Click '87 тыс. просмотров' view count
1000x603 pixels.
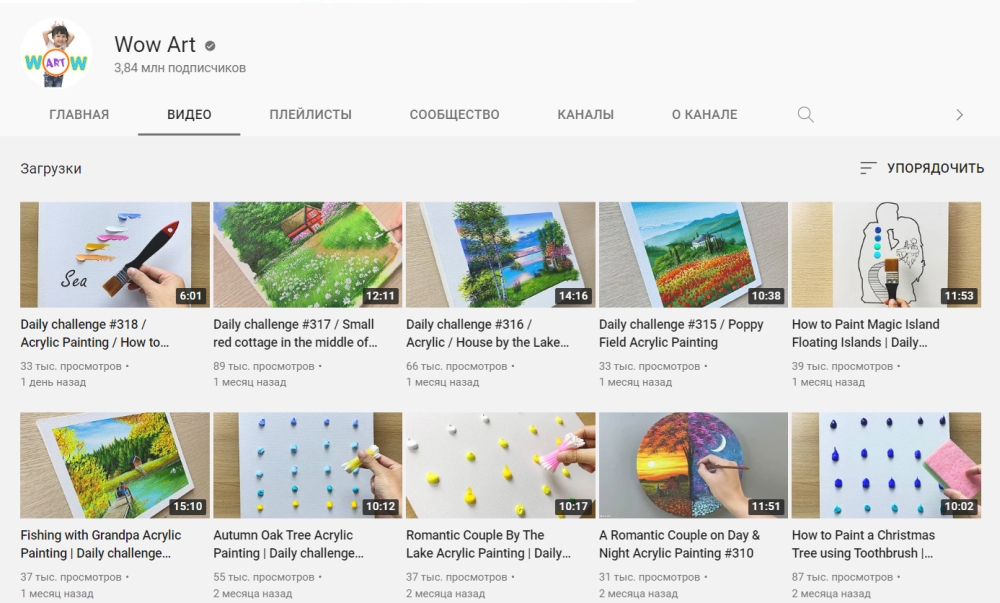pyautogui.click(x=842, y=577)
